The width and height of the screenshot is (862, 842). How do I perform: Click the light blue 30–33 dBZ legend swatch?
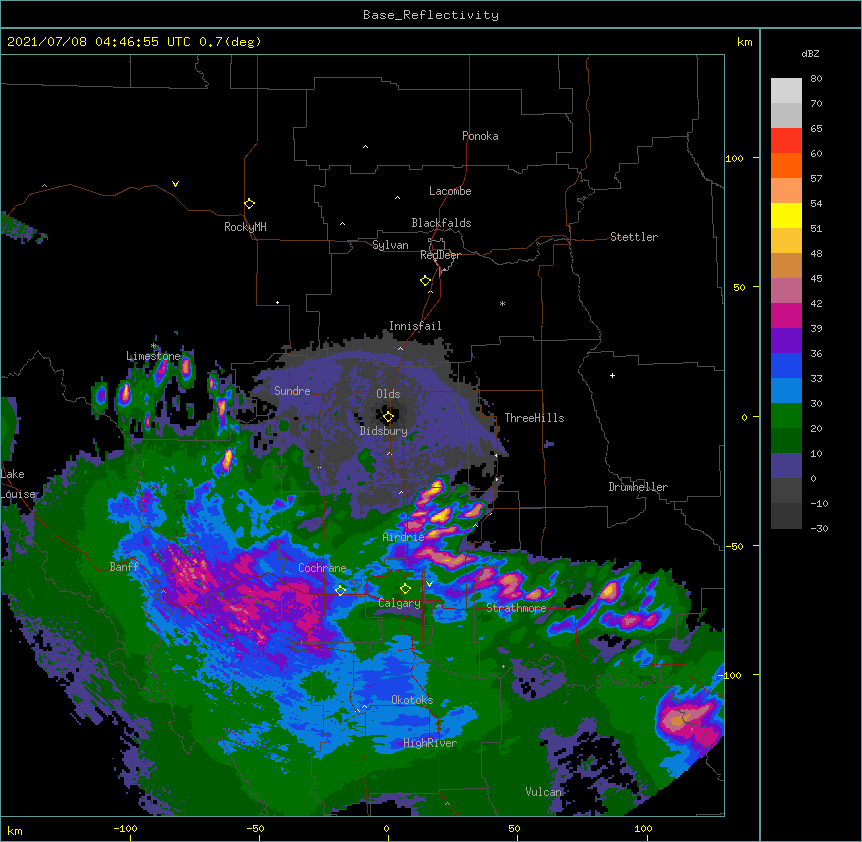786,391
